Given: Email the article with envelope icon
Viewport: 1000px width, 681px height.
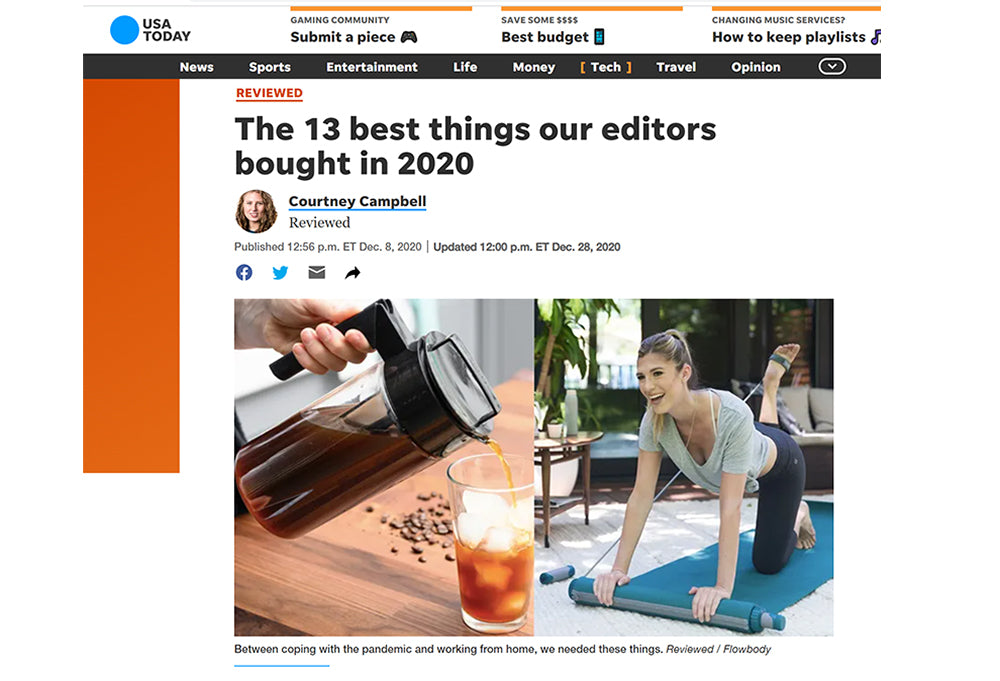Looking at the screenshot, I should click(x=316, y=273).
